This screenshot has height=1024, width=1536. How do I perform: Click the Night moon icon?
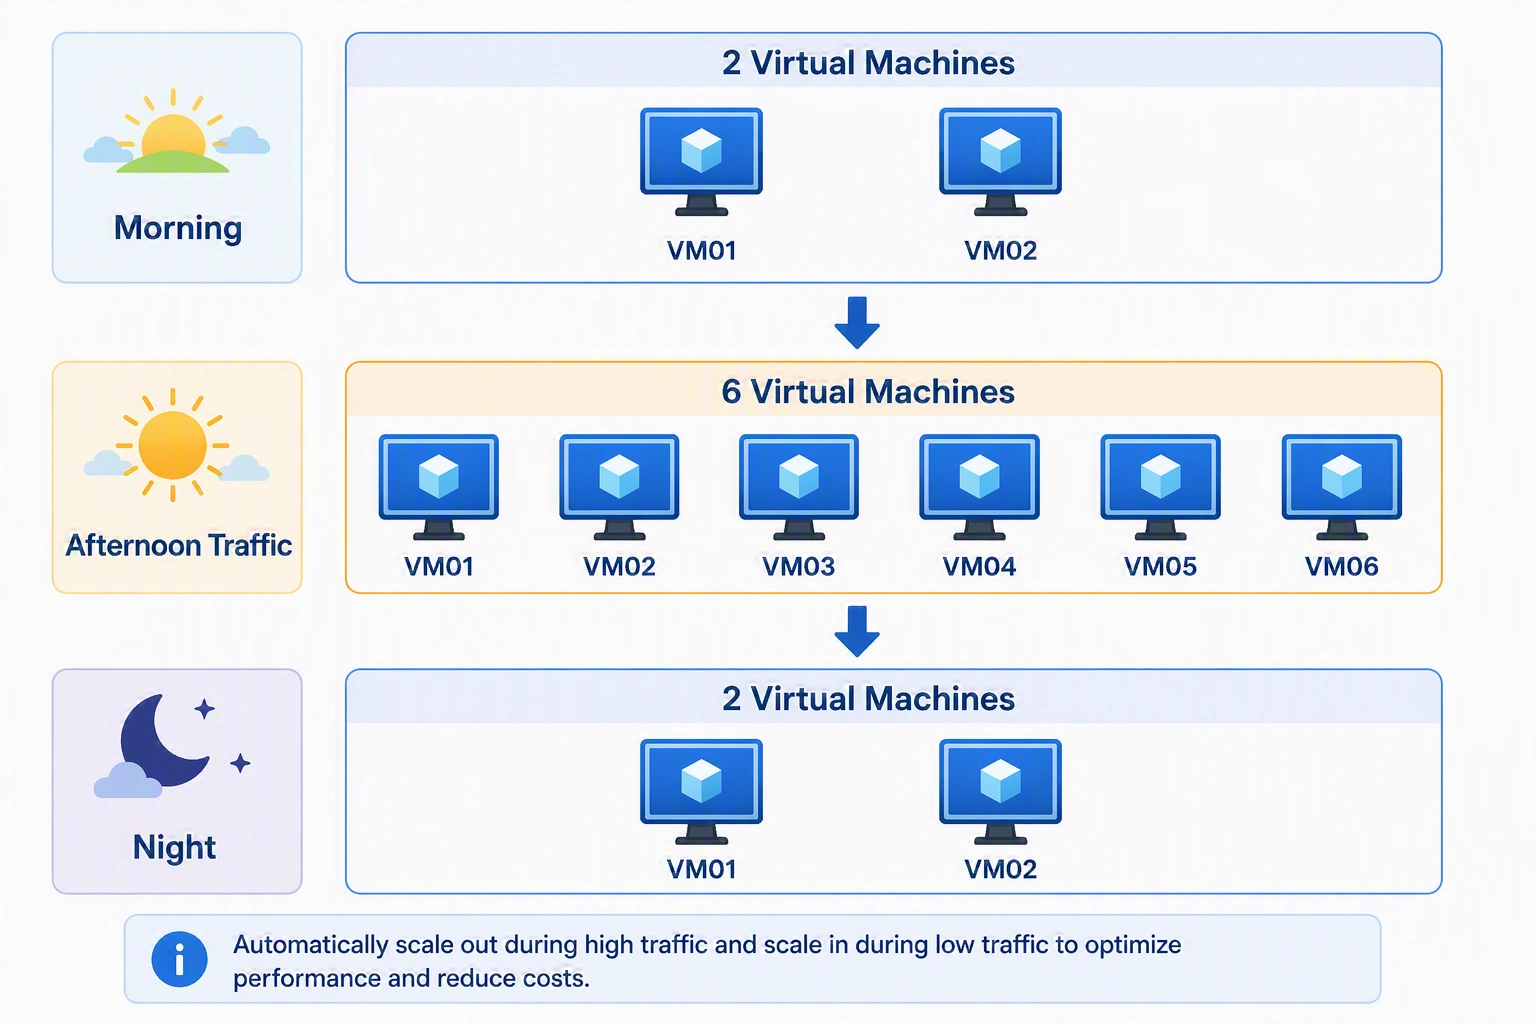[172, 745]
